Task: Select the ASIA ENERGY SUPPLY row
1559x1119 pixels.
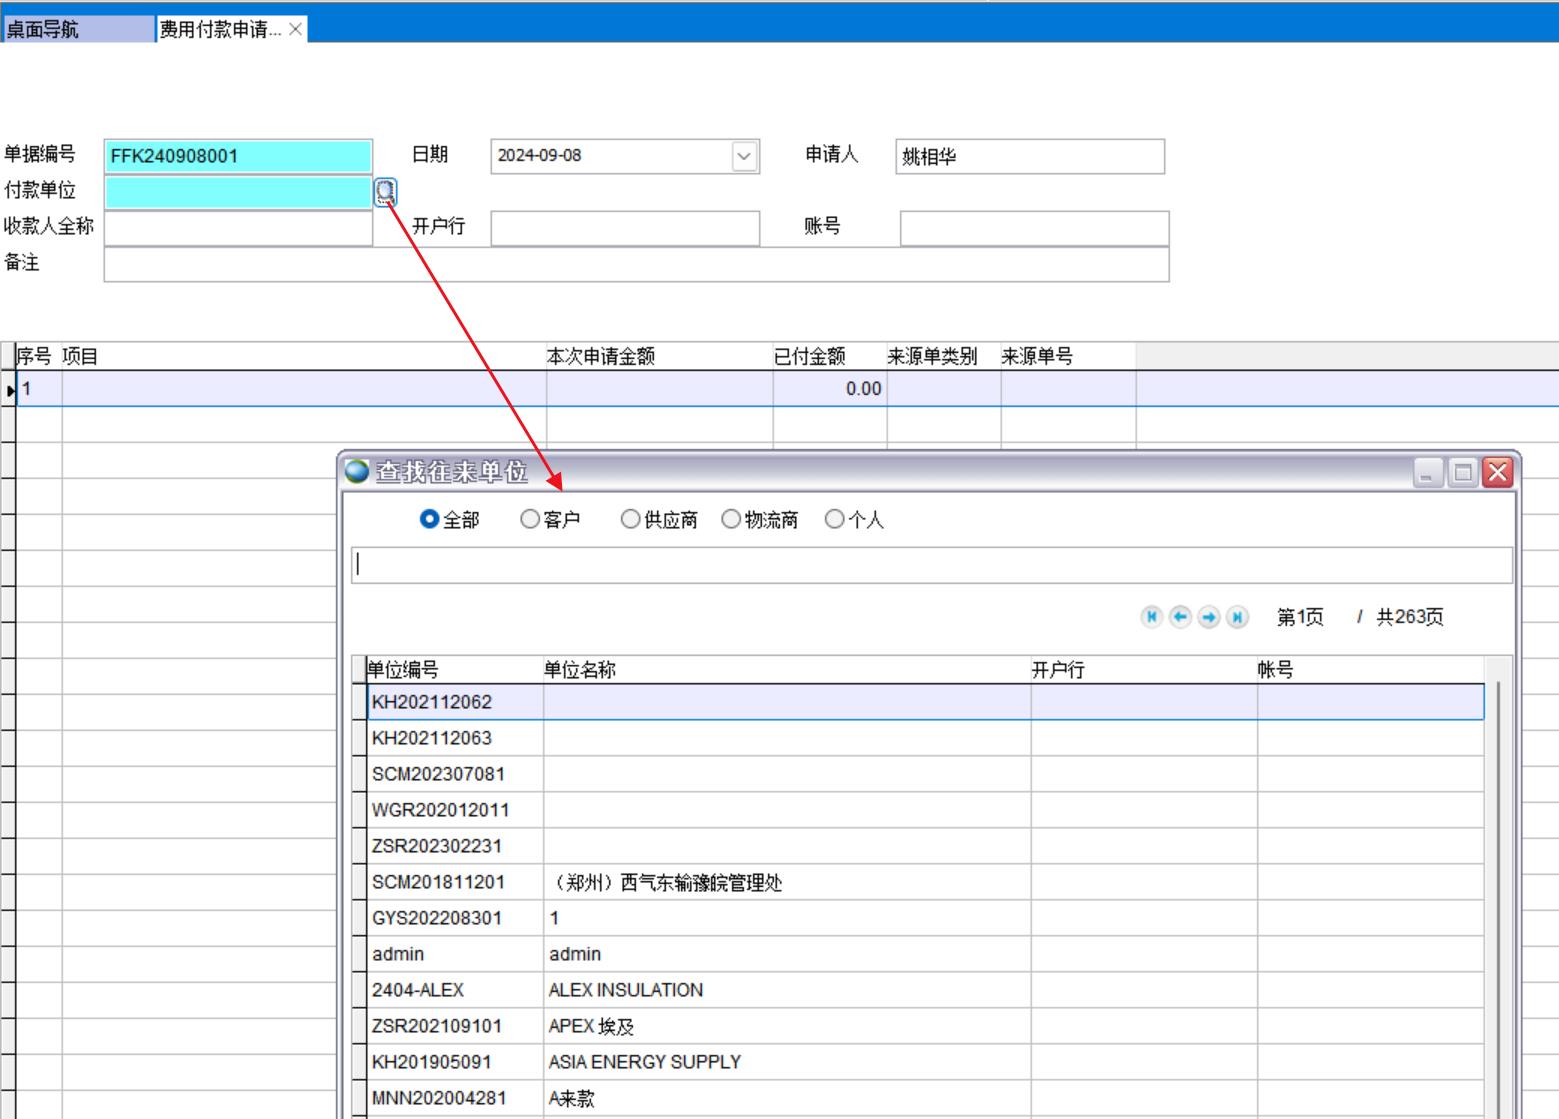Action: pos(644,1062)
